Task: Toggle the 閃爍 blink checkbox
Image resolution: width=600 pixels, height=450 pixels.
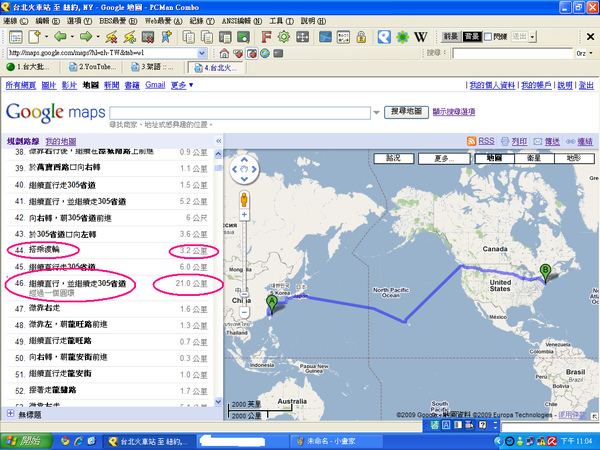Action: click(488, 37)
